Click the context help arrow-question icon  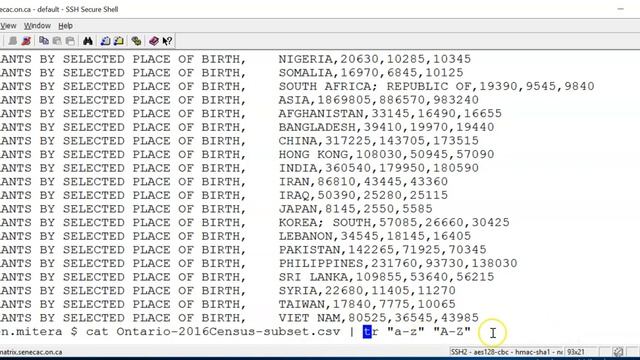pos(167,41)
